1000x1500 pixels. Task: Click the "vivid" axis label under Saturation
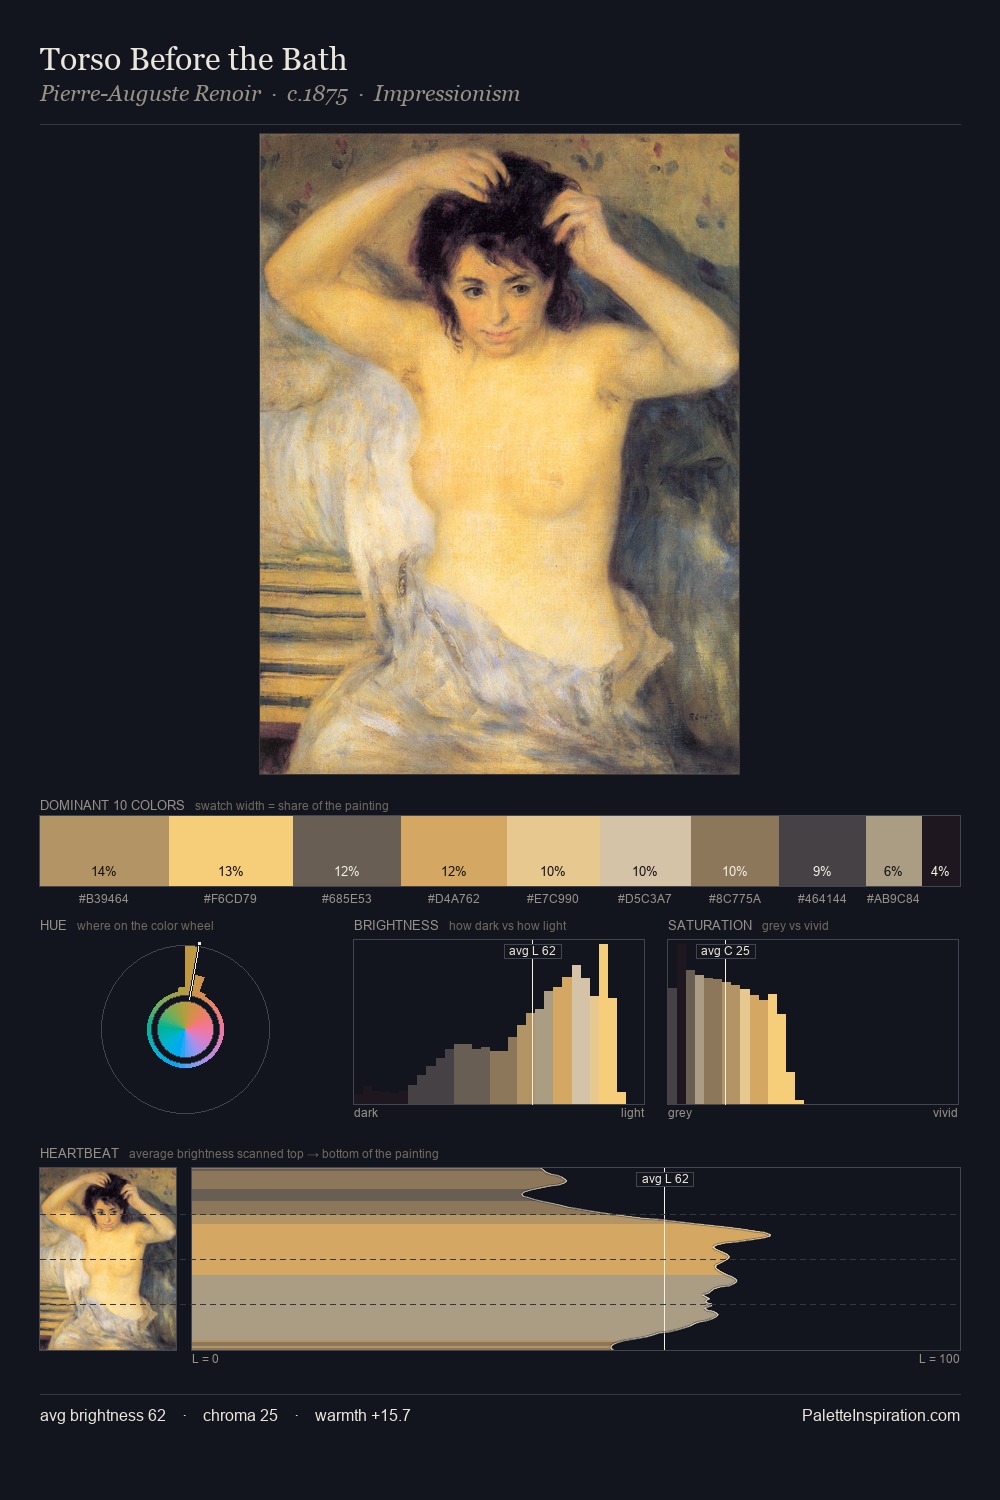coord(945,1112)
